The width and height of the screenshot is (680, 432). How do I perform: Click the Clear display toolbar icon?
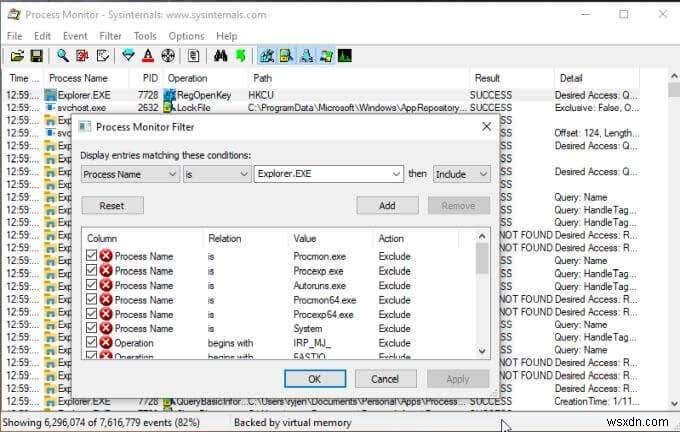coord(103,56)
